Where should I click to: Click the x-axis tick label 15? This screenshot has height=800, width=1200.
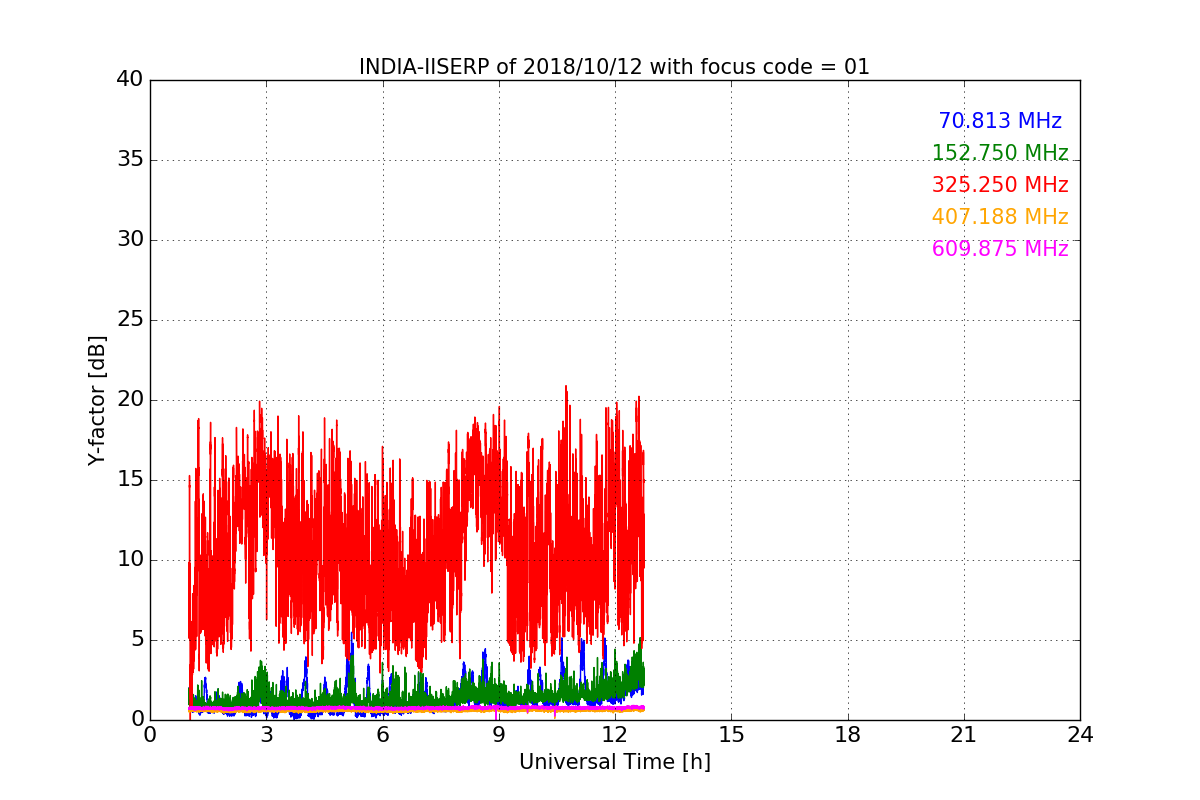pos(731,734)
